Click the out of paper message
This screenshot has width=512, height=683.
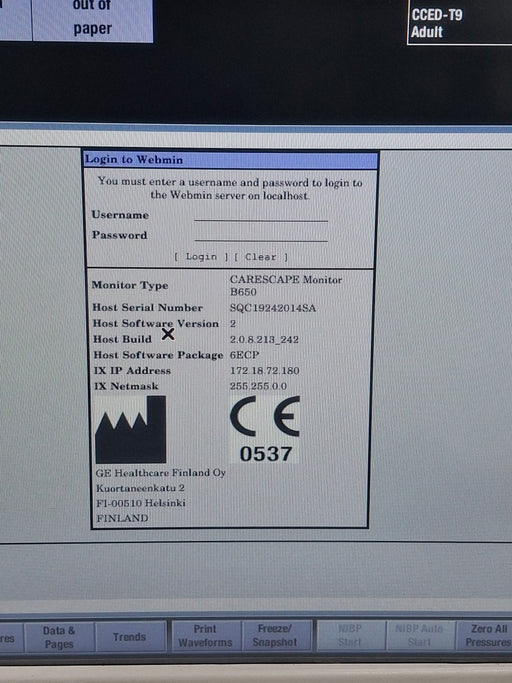click(x=92, y=18)
